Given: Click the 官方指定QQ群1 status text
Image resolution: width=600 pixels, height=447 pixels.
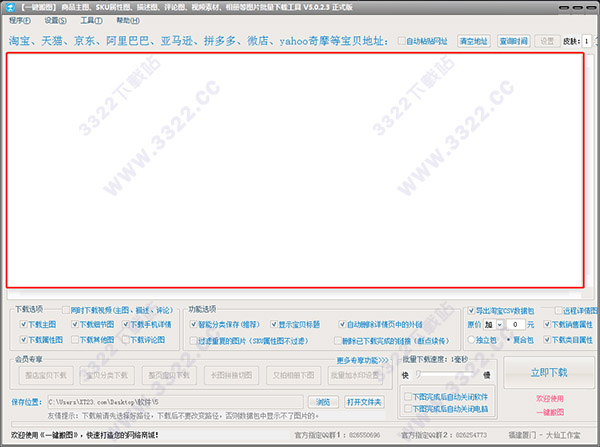Looking at the screenshot, I should tap(337, 435).
